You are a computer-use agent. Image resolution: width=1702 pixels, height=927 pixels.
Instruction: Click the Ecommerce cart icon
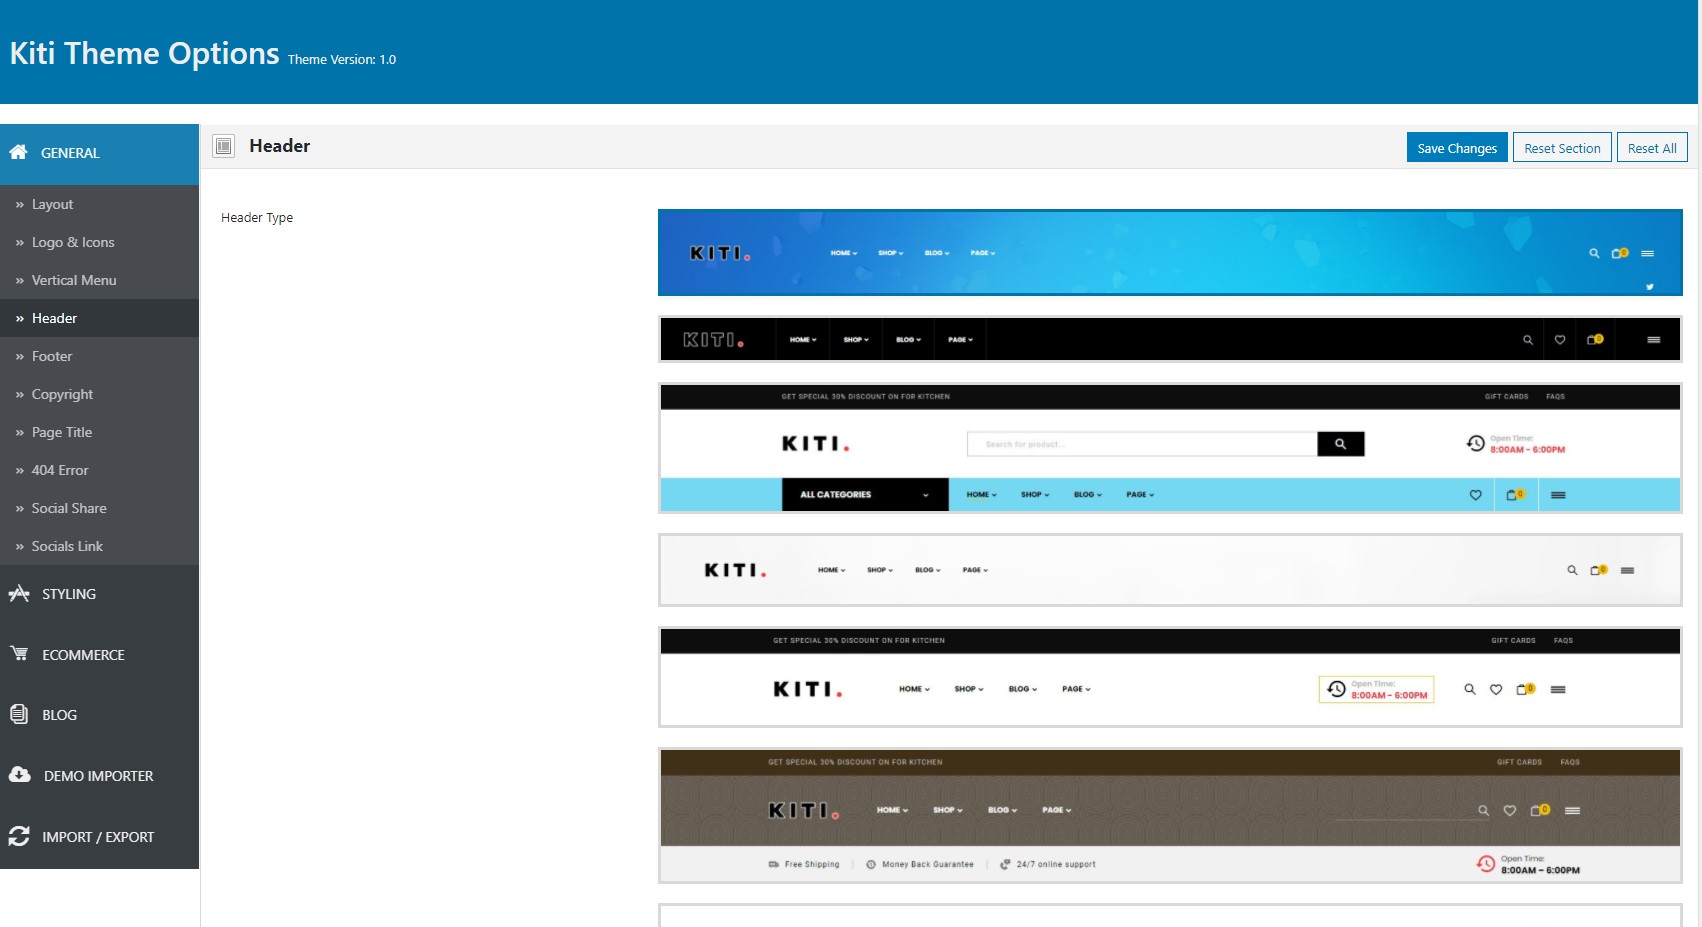pos(19,653)
